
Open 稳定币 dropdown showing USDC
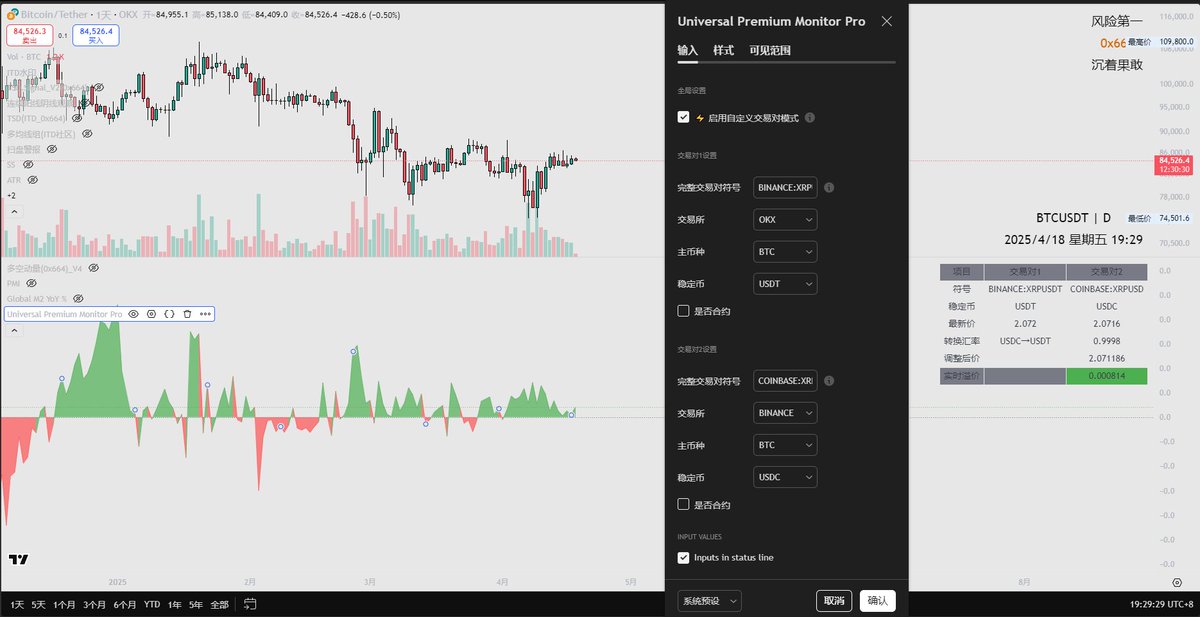(x=785, y=477)
